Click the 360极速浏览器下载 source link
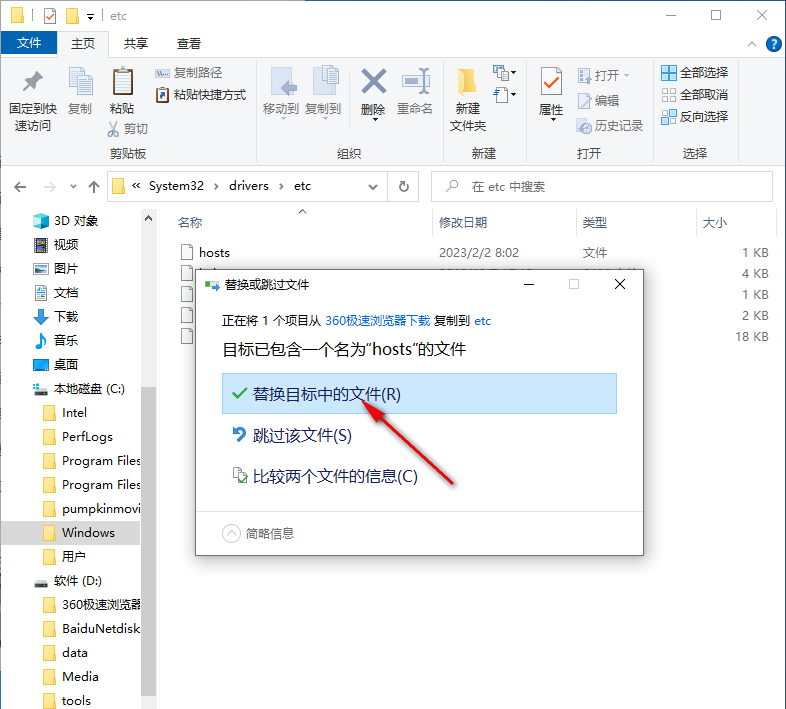The height and width of the screenshot is (709, 786). tap(377, 321)
